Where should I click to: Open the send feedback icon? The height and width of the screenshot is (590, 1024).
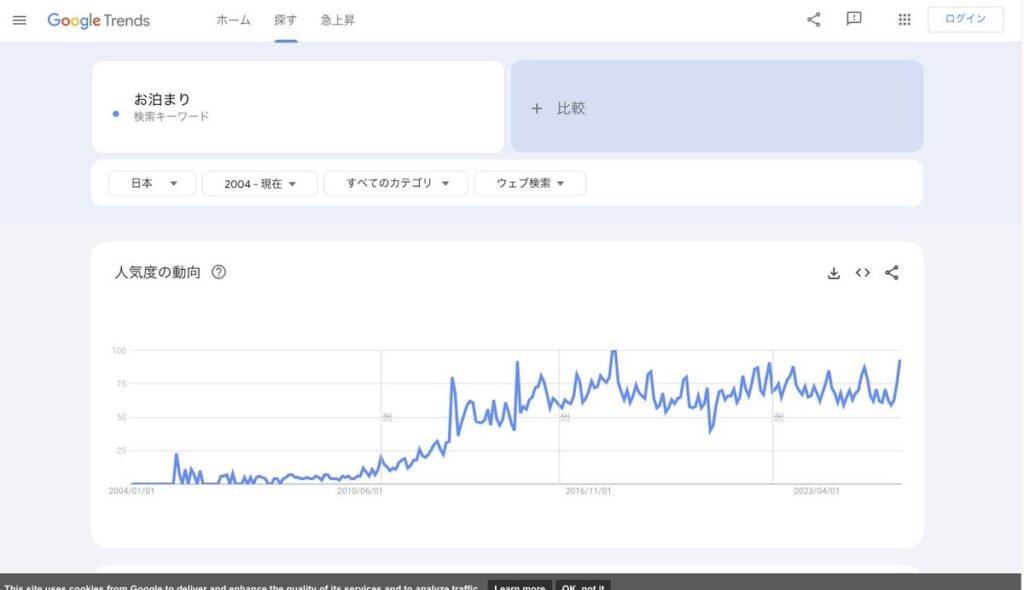854,19
